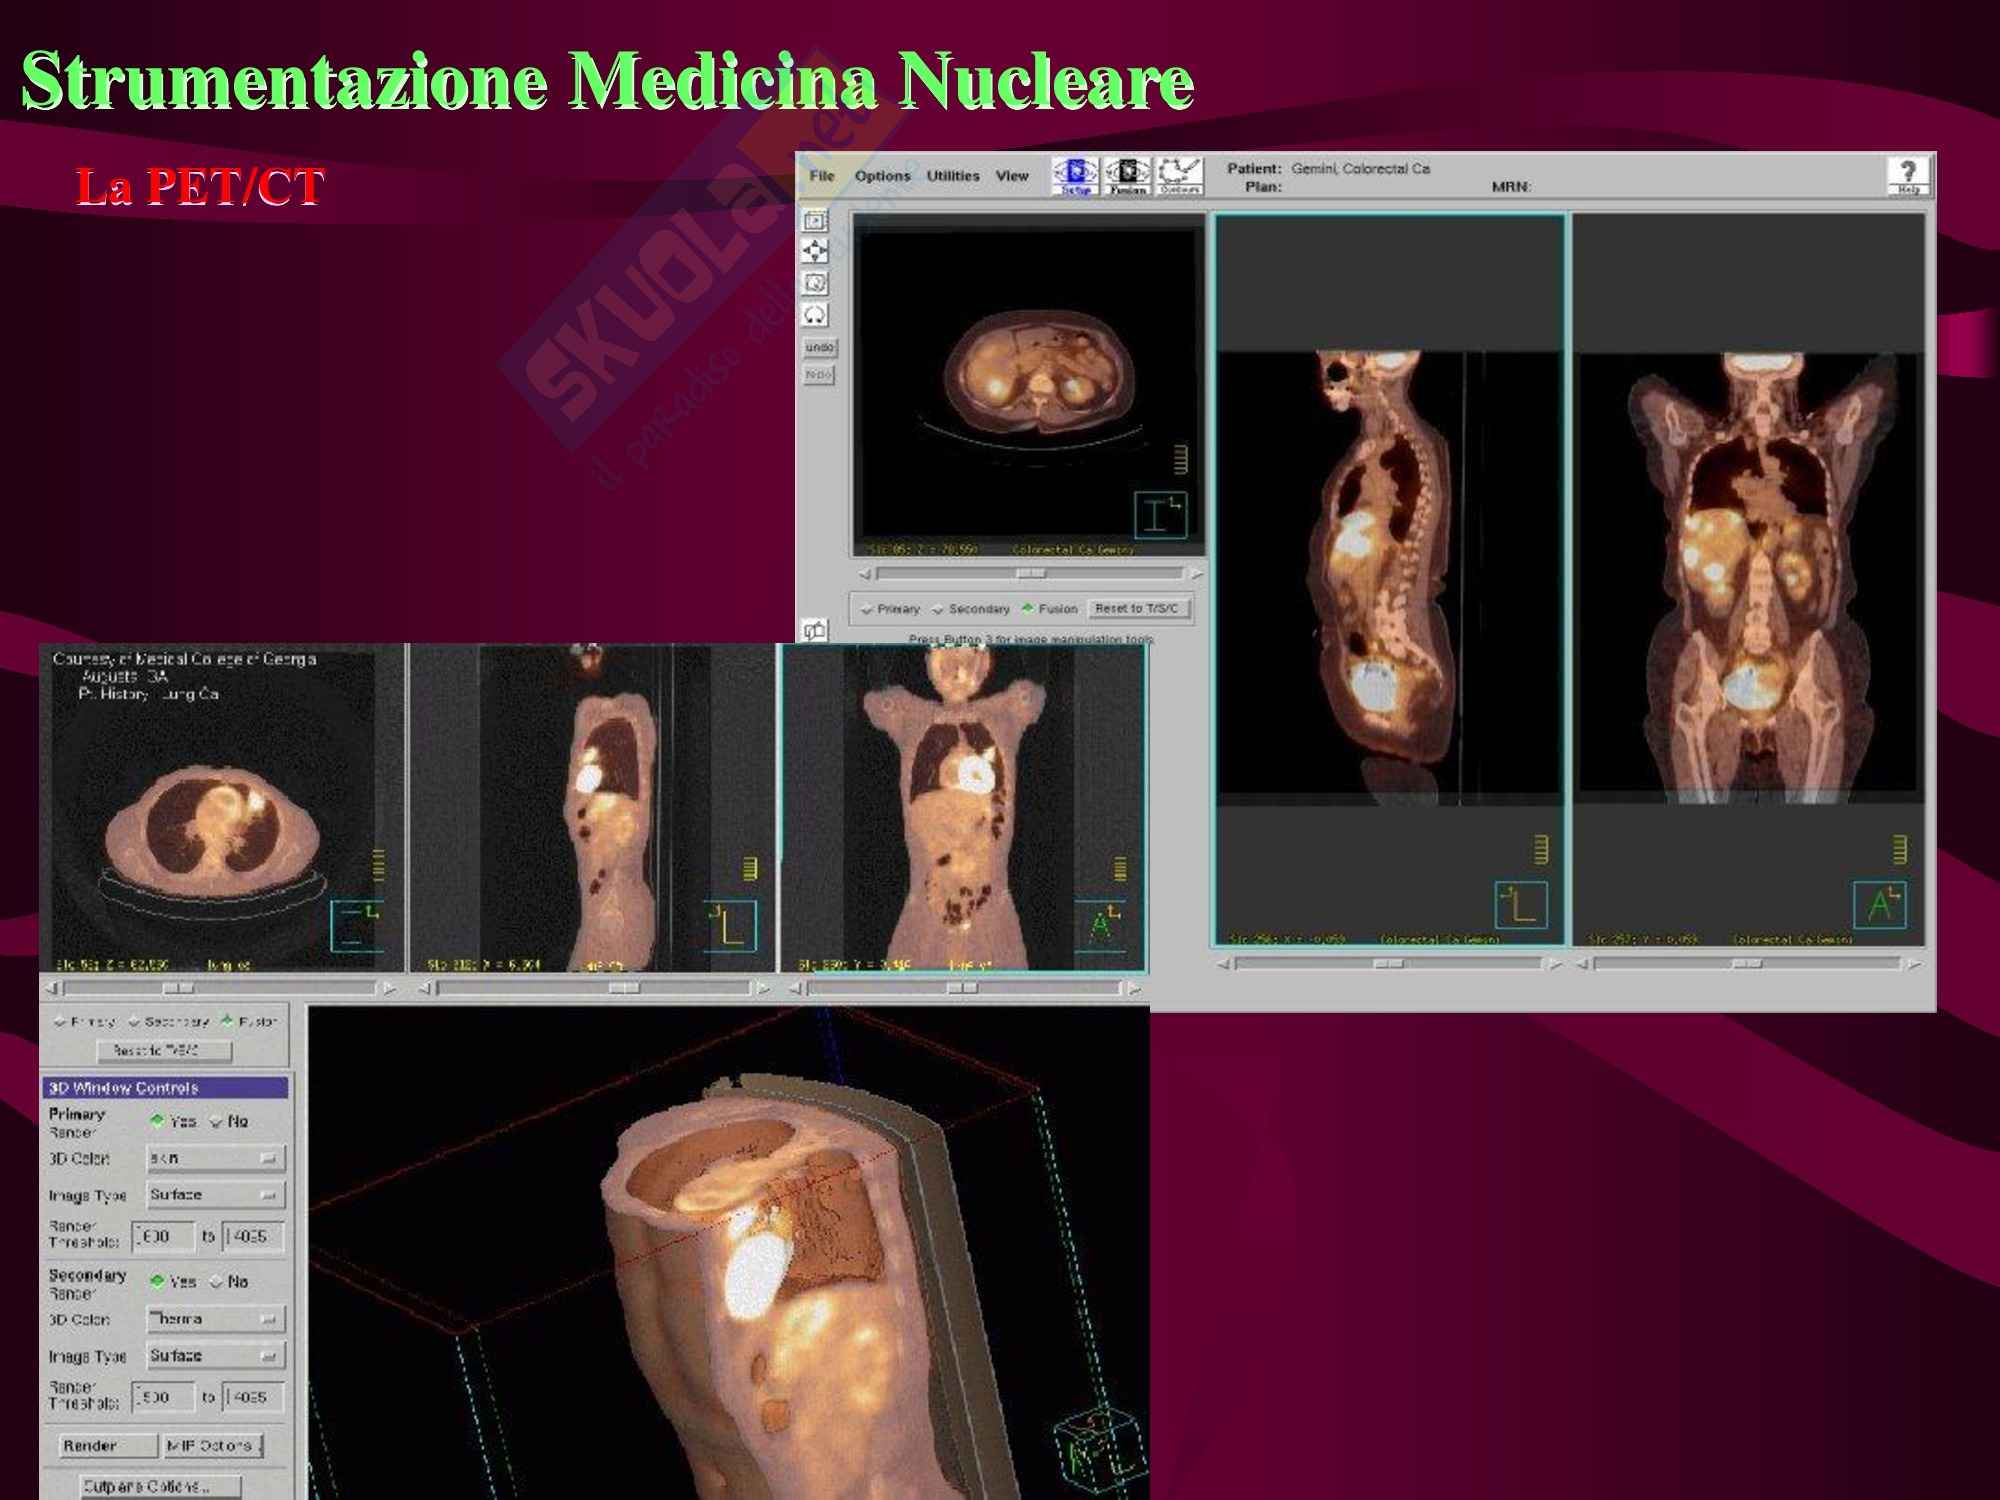Image resolution: width=2000 pixels, height=1500 pixels.
Task: Select the zoom tool icon in sidebar
Action: [816, 283]
